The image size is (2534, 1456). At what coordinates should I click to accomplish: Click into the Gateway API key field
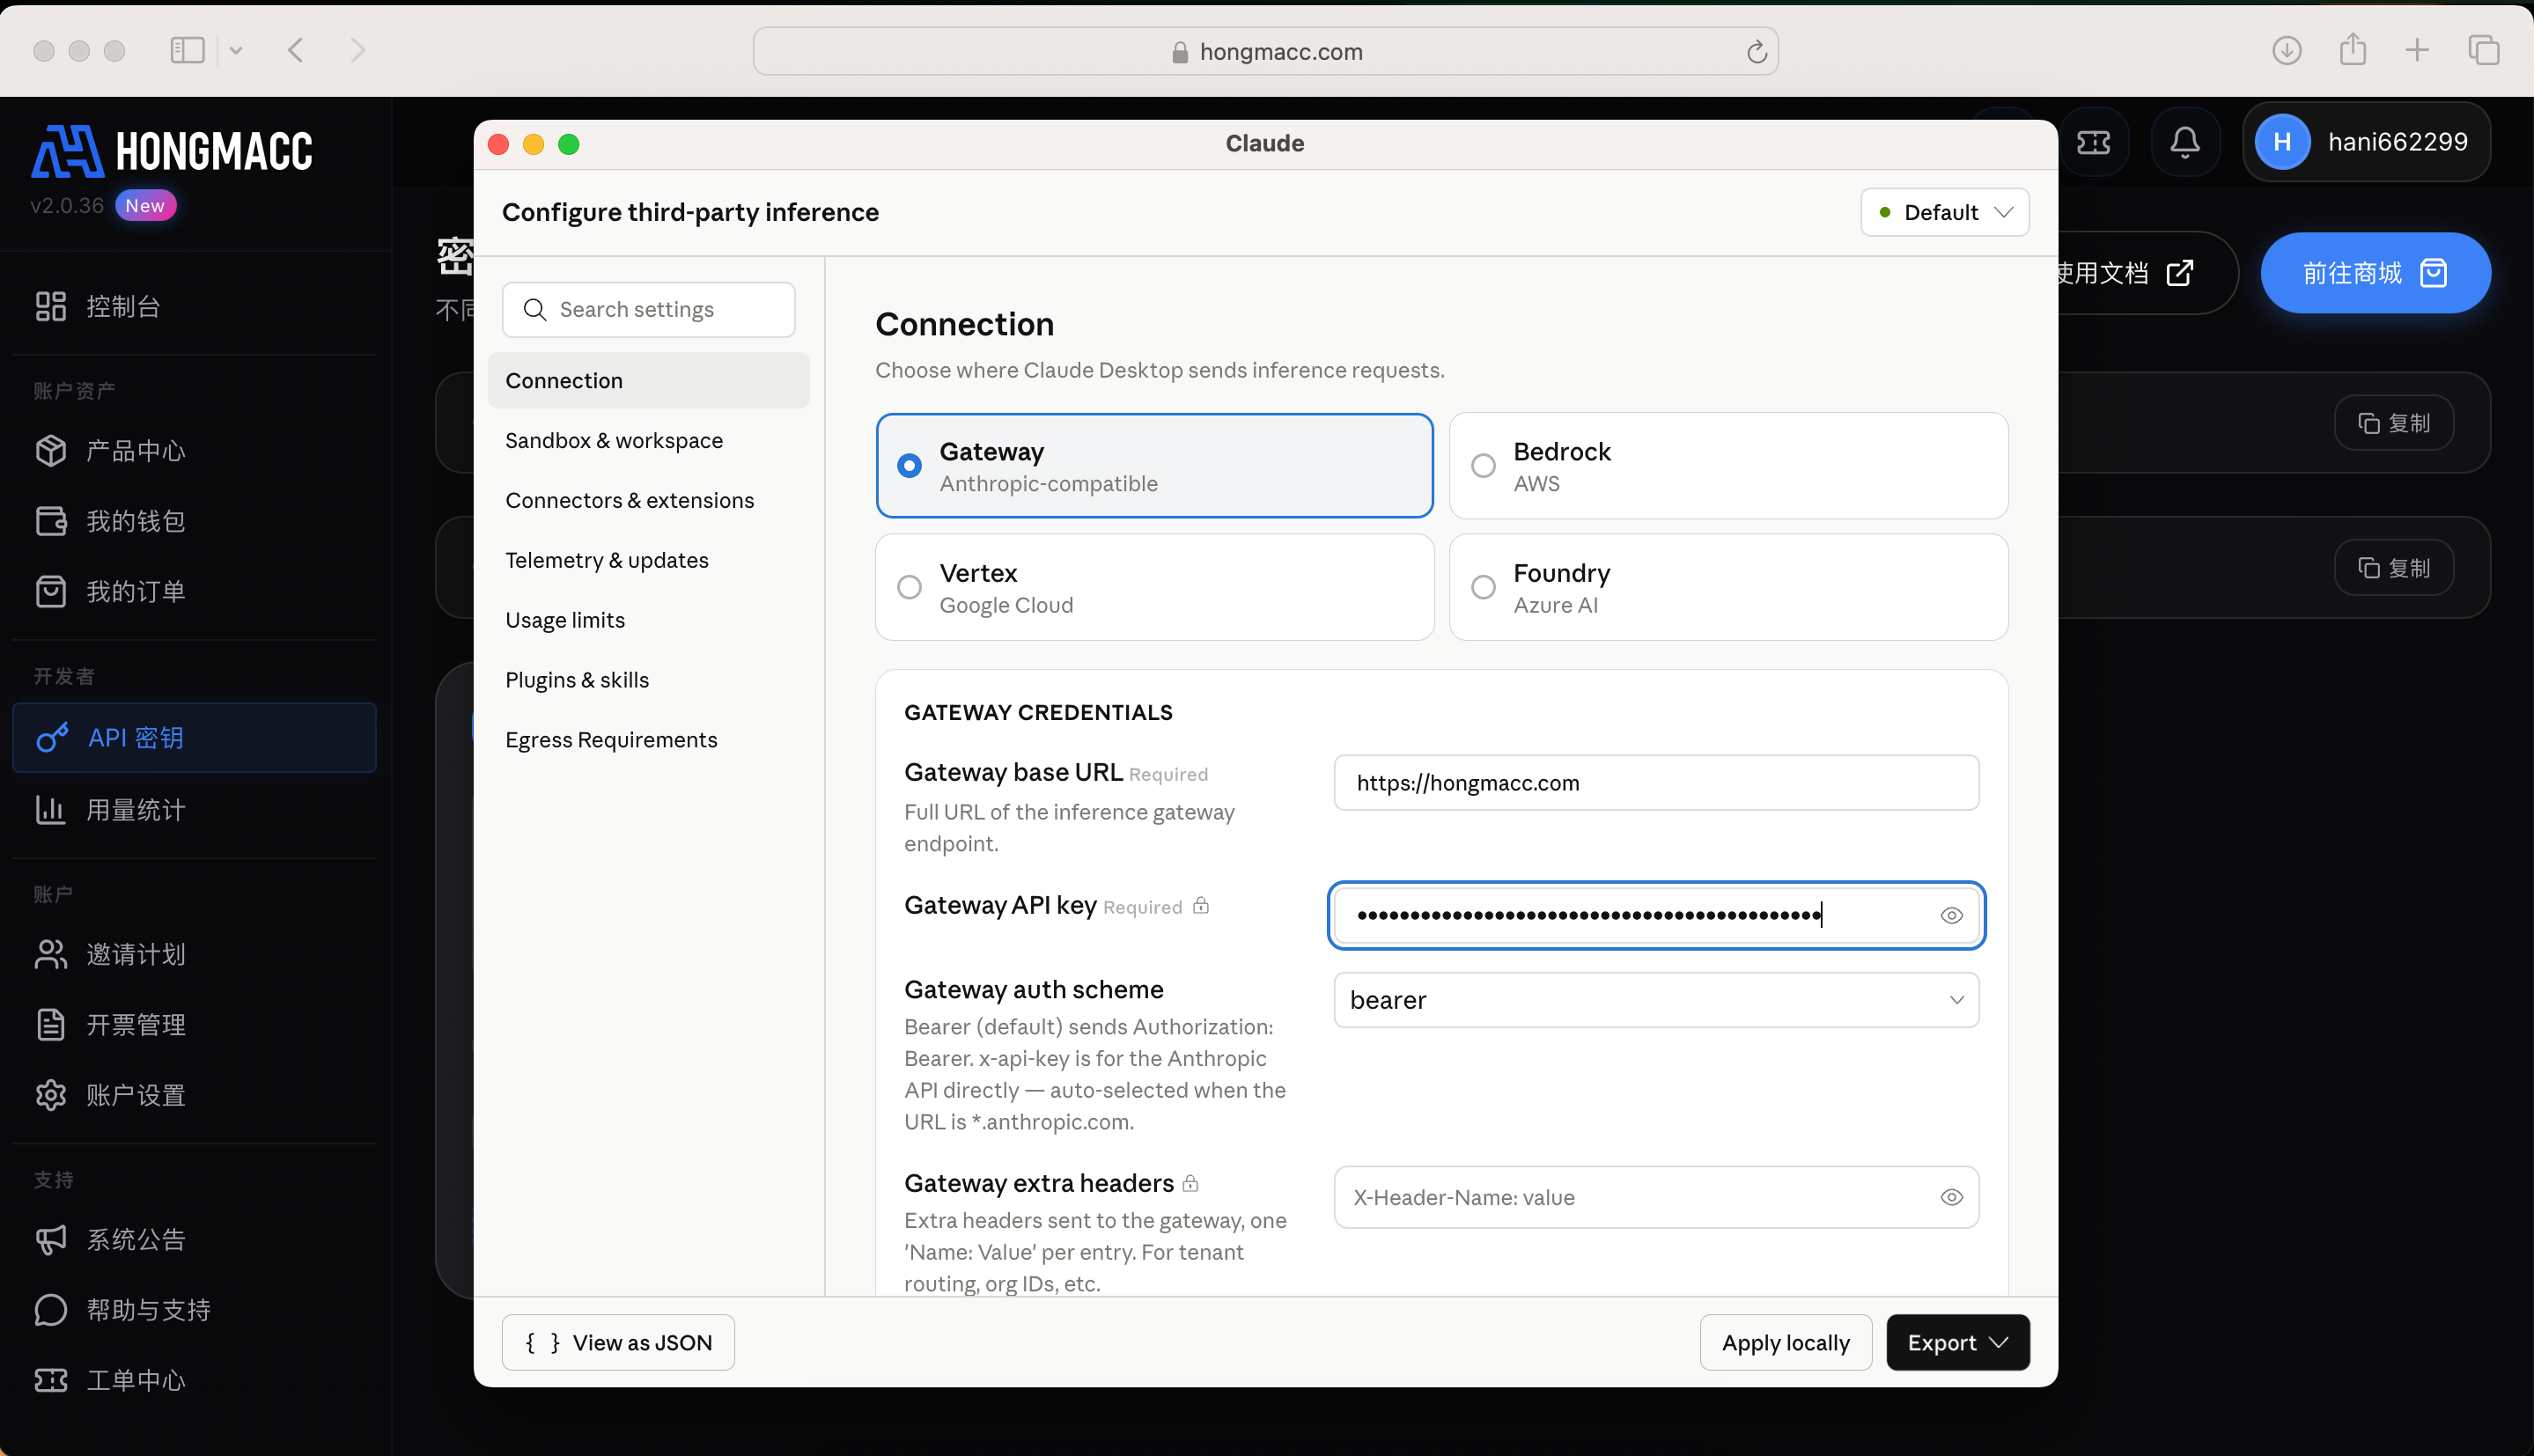pyautogui.click(x=1656, y=915)
